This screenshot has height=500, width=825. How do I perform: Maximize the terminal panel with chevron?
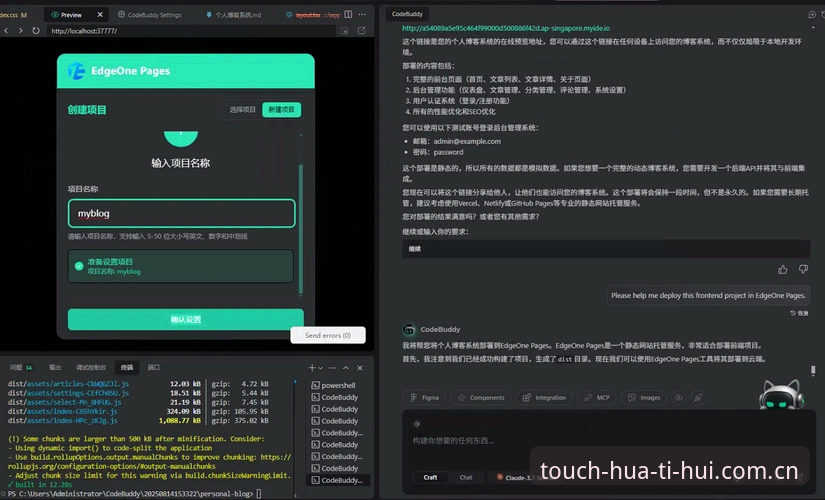(346, 368)
